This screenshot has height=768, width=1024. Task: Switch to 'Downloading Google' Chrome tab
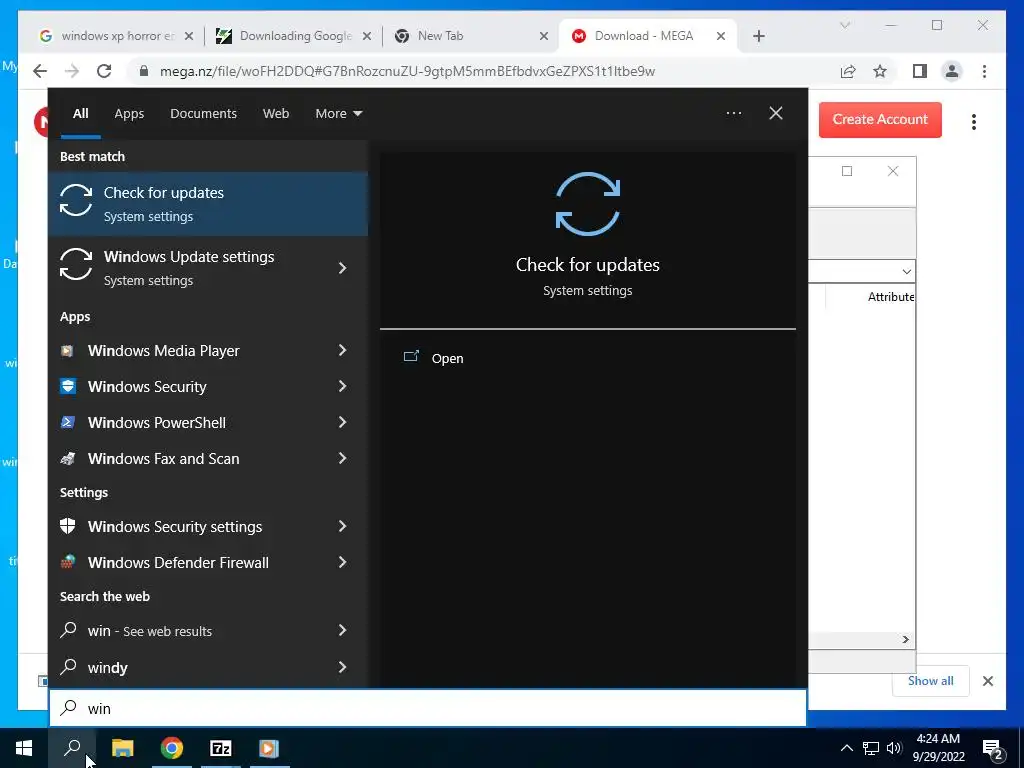click(x=294, y=36)
